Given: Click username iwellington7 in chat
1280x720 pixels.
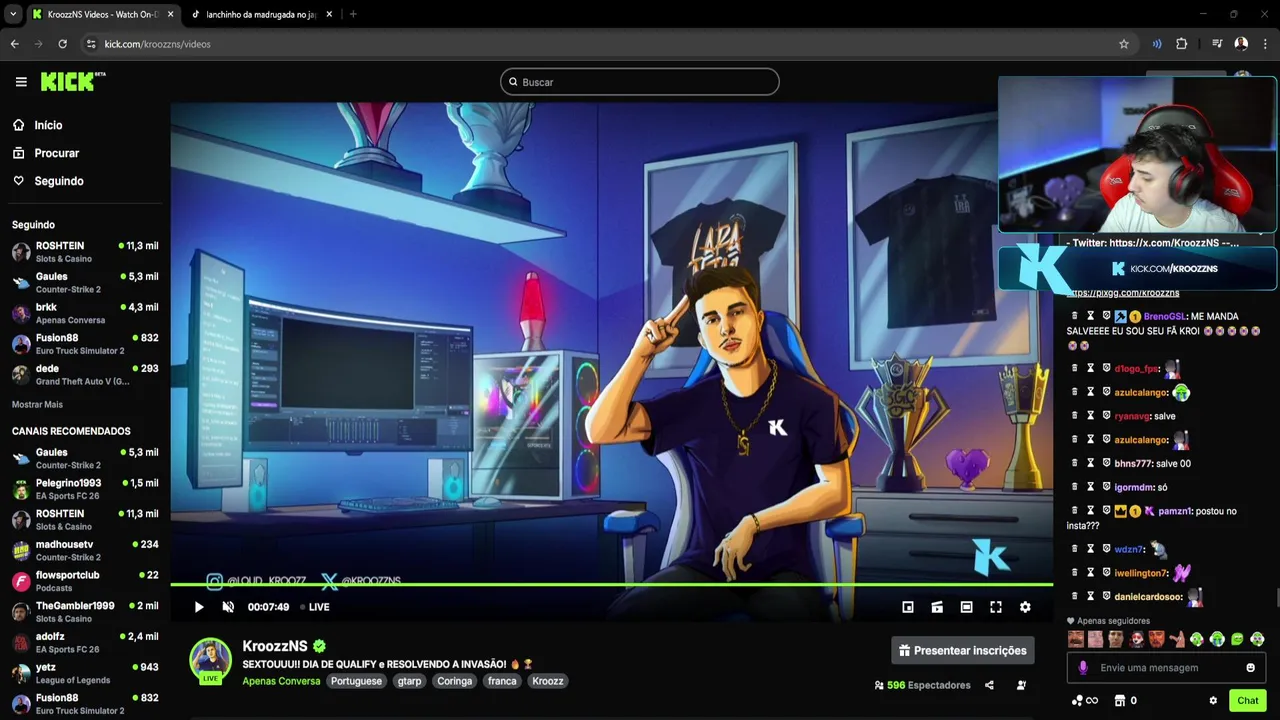Looking at the screenshot, I should pyautogui.click(x=1141, y=573).
